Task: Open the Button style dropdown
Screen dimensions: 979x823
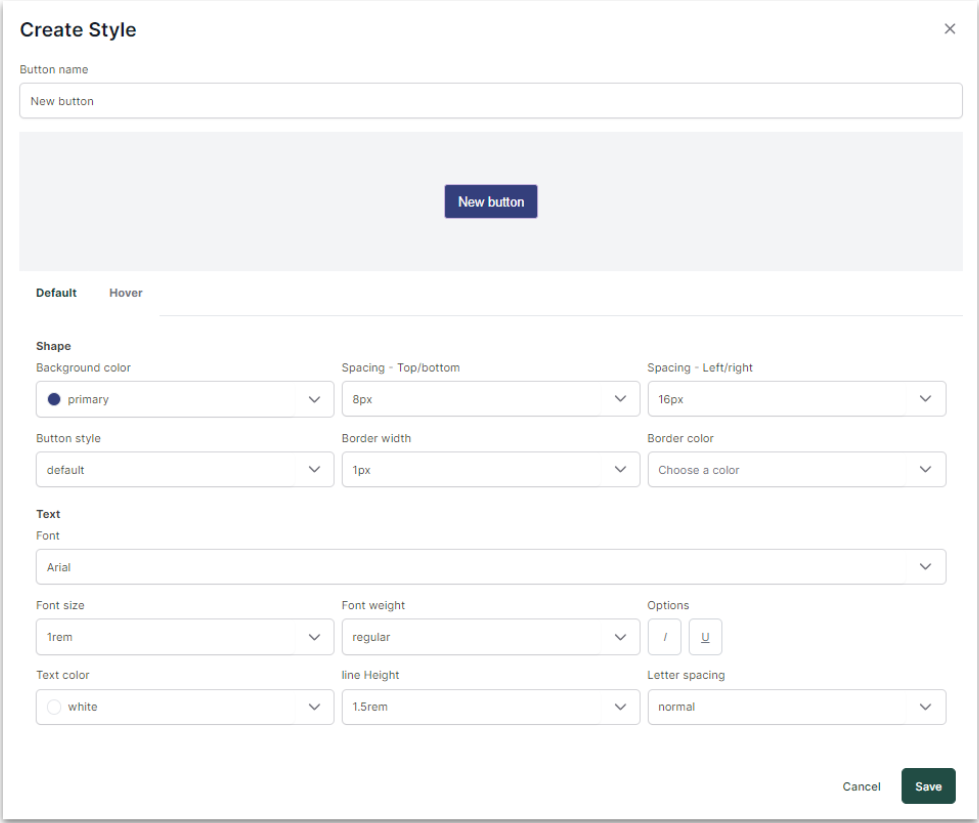Action: pyautogui.click(x=184, y=469)
